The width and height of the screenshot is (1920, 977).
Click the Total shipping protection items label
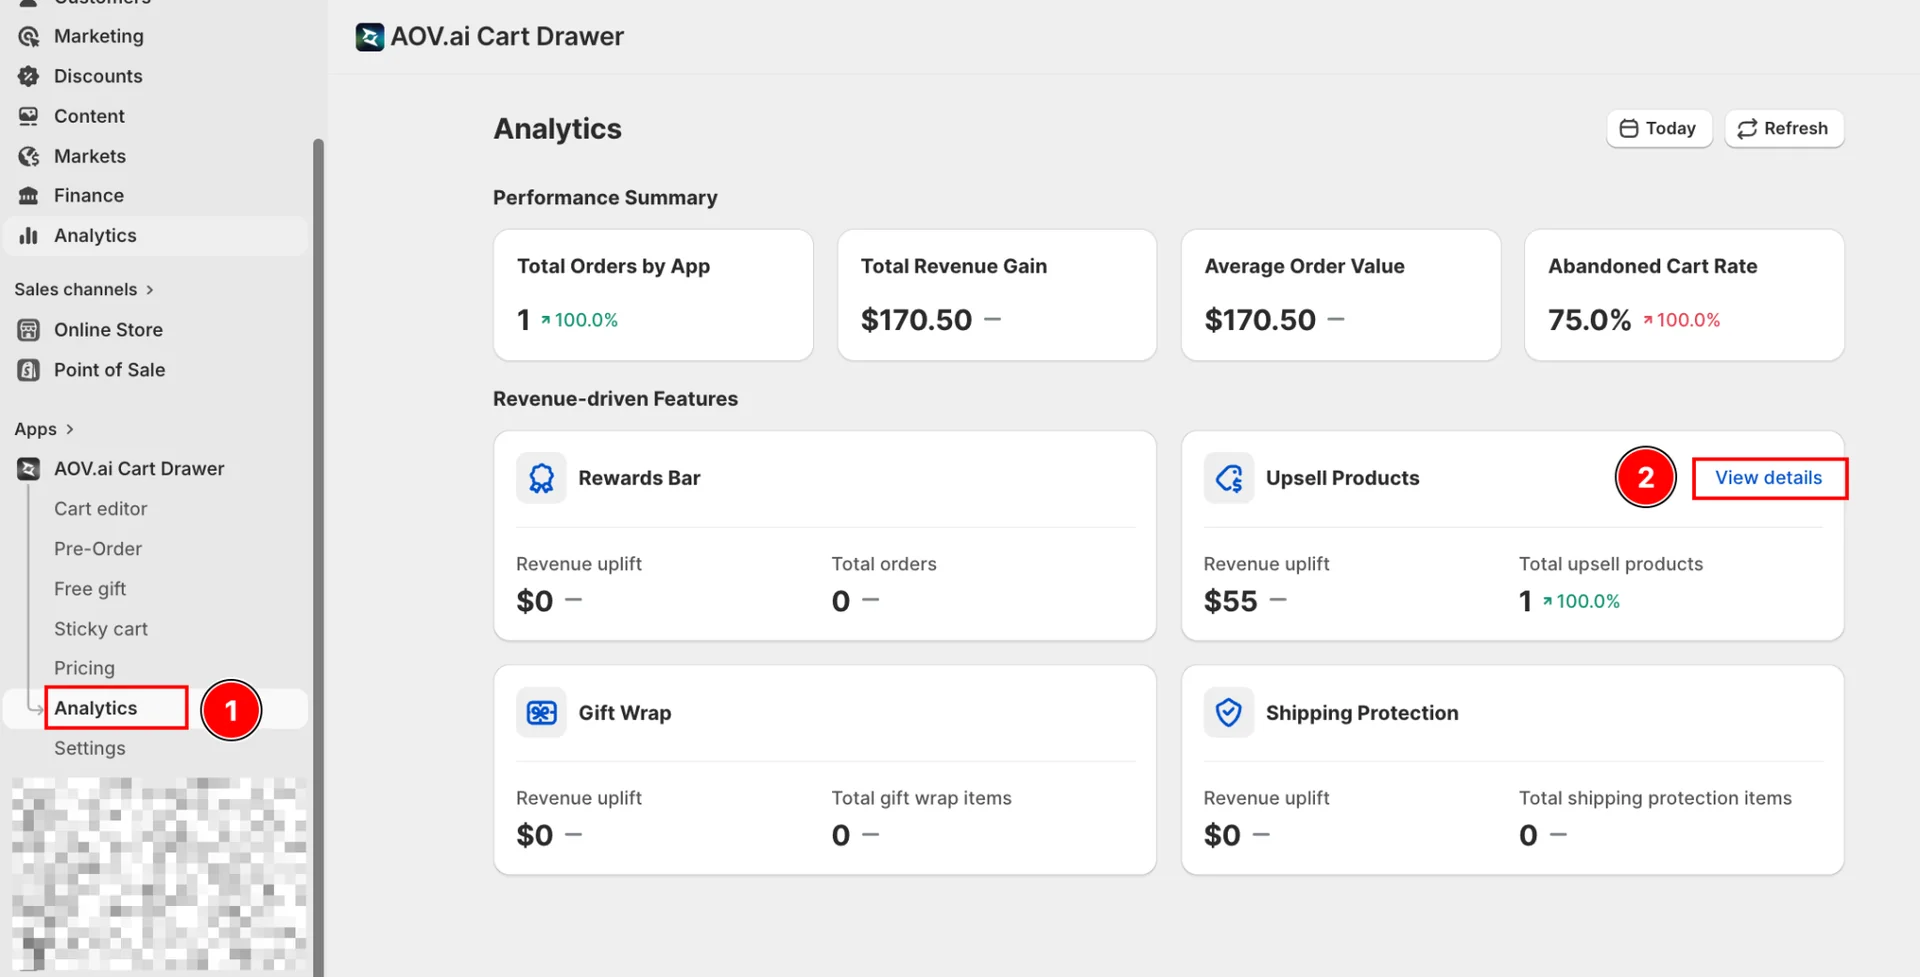(1655, 798)
